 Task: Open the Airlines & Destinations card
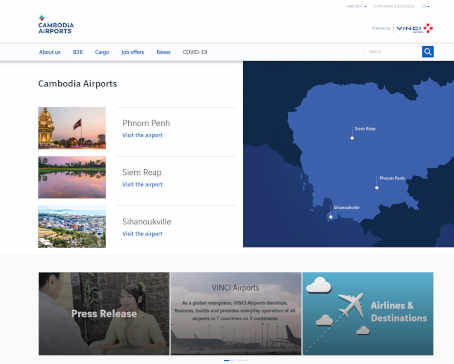pos(368,313)
